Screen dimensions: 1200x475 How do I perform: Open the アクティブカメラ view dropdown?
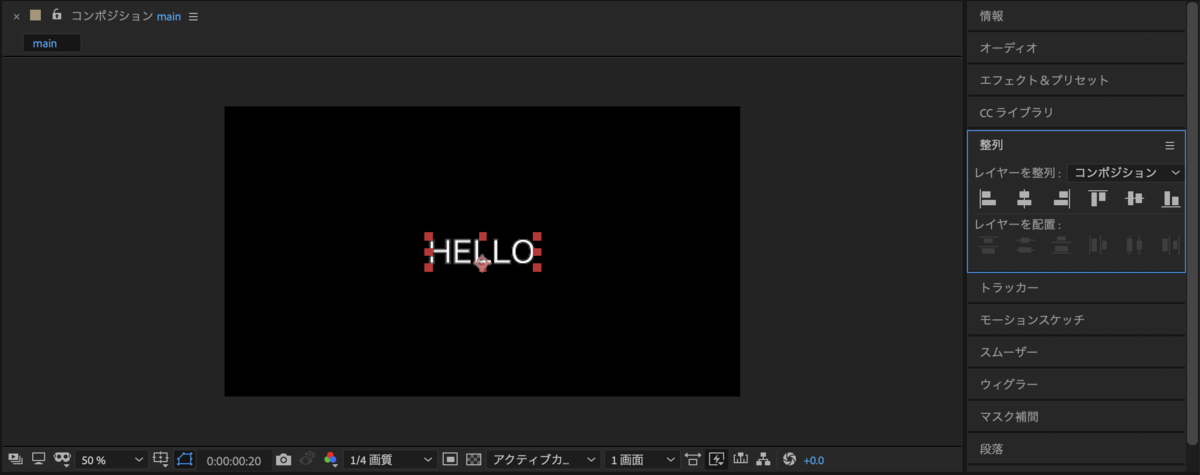(x=544, y=460)
